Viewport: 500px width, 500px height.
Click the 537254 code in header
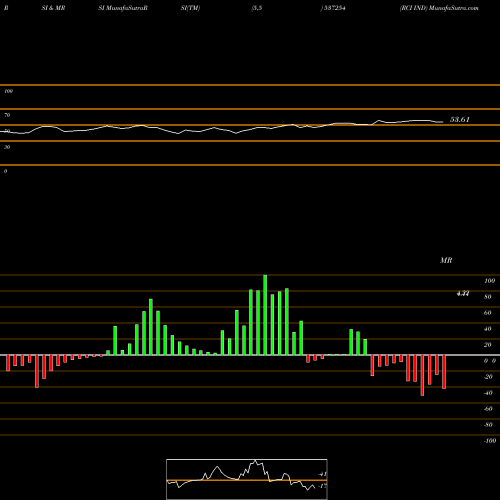pos(334,8)
